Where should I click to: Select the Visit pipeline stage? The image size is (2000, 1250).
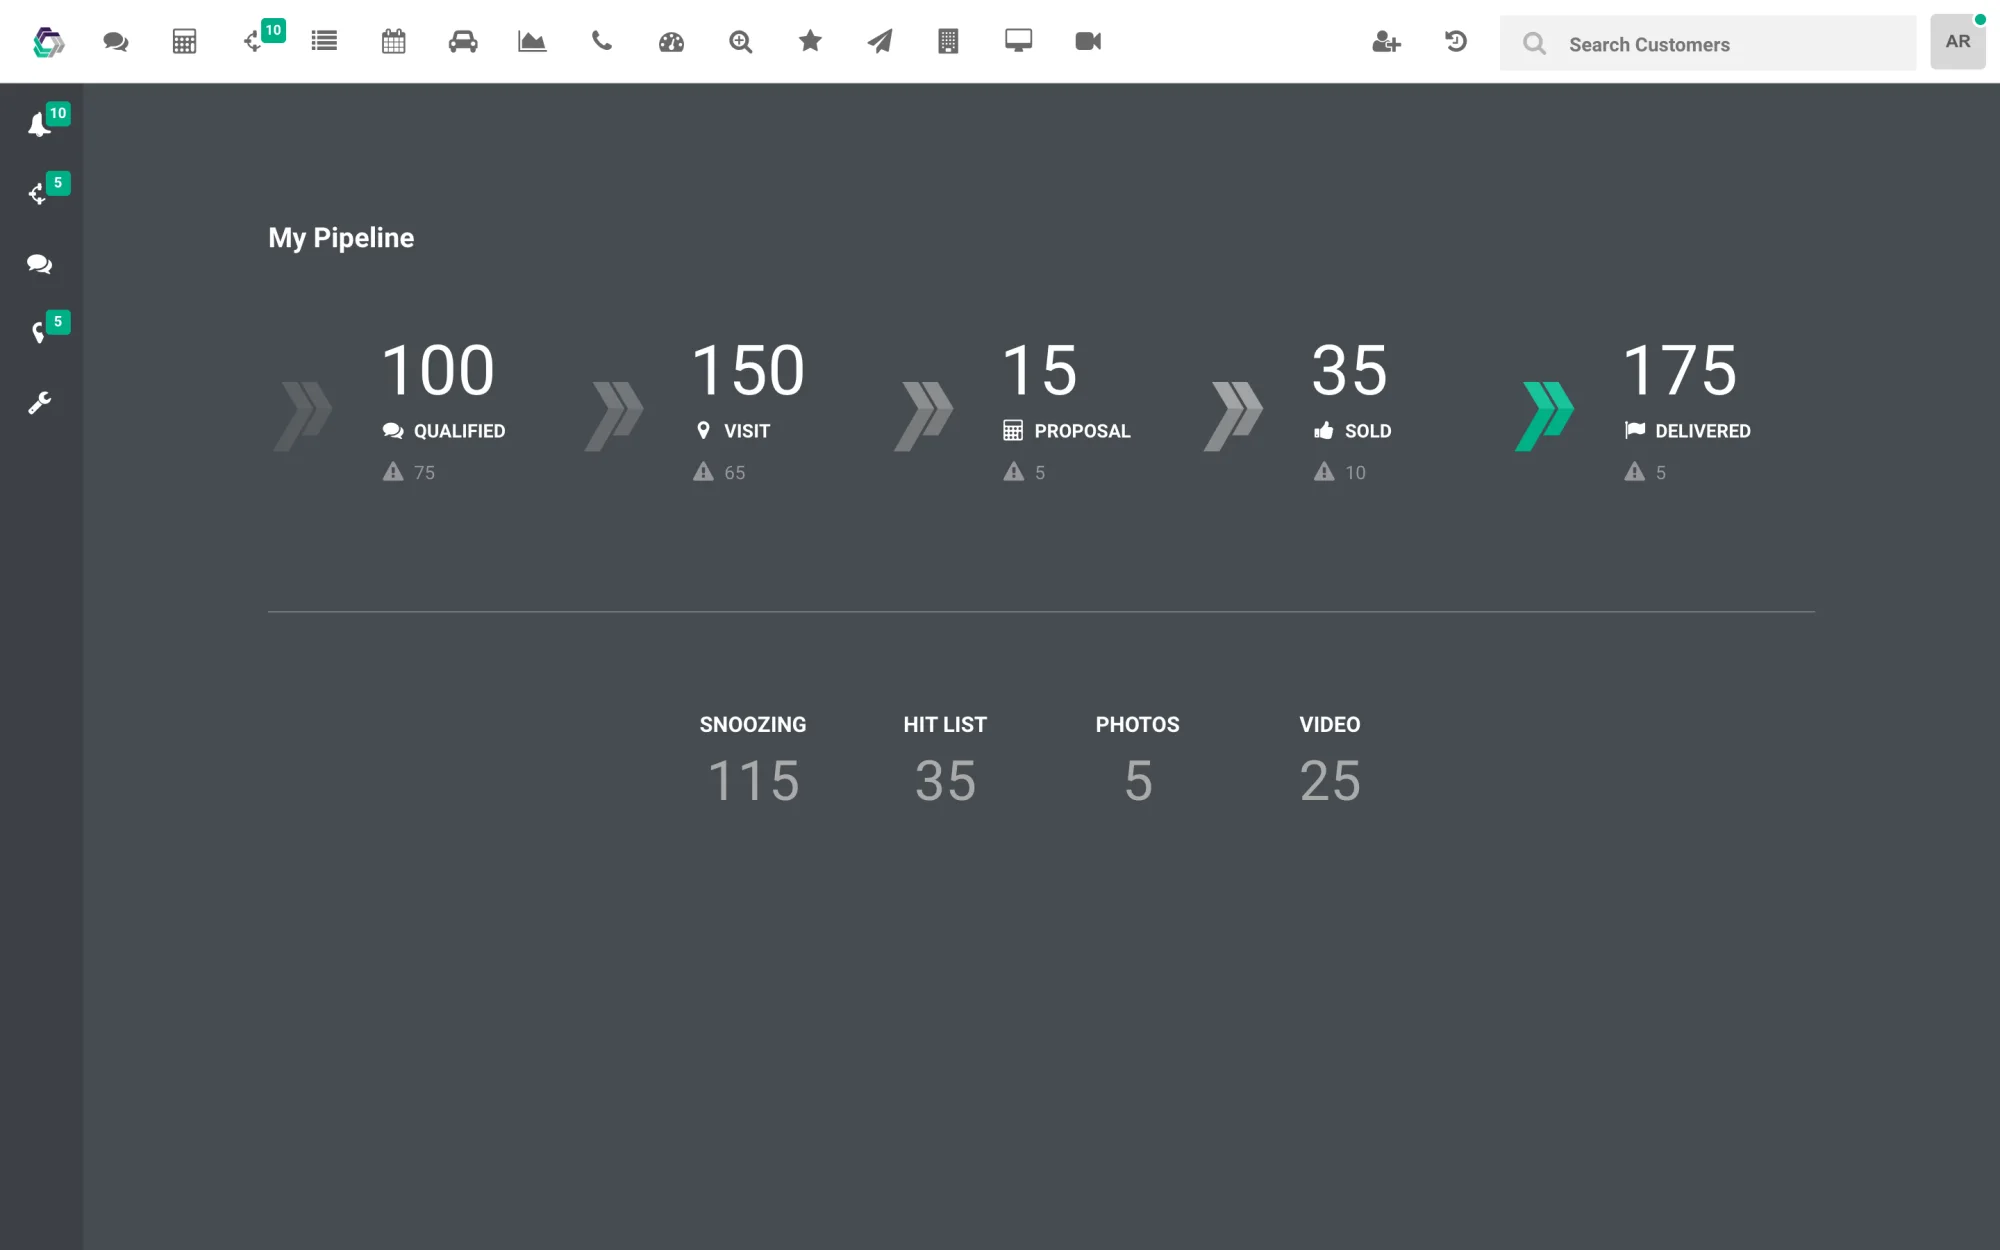click(748, 412)
